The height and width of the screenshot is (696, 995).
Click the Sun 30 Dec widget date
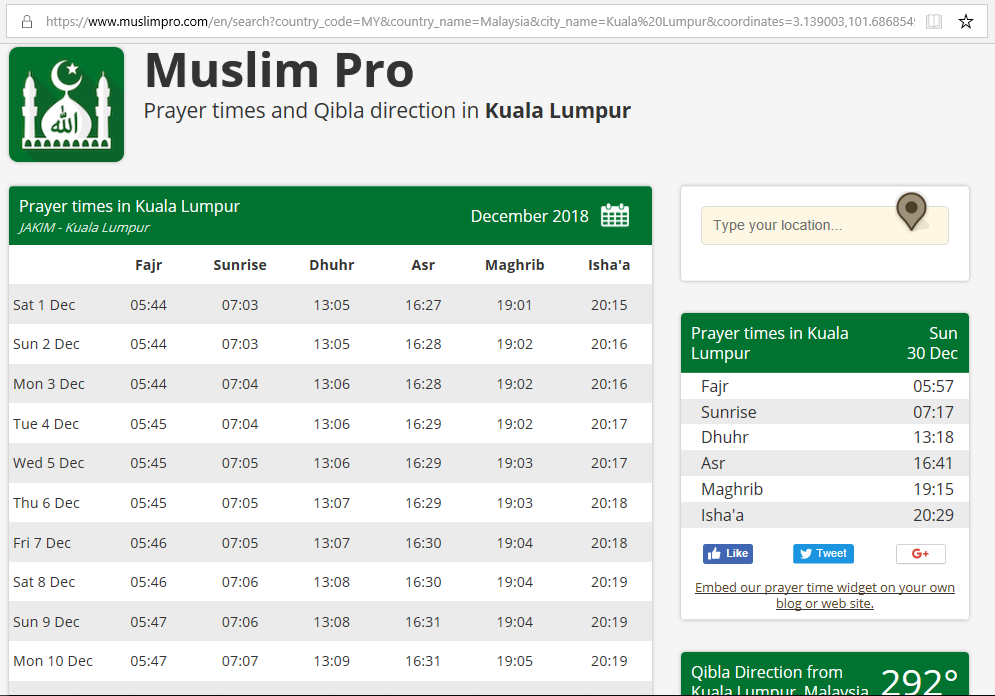(932, 343)
